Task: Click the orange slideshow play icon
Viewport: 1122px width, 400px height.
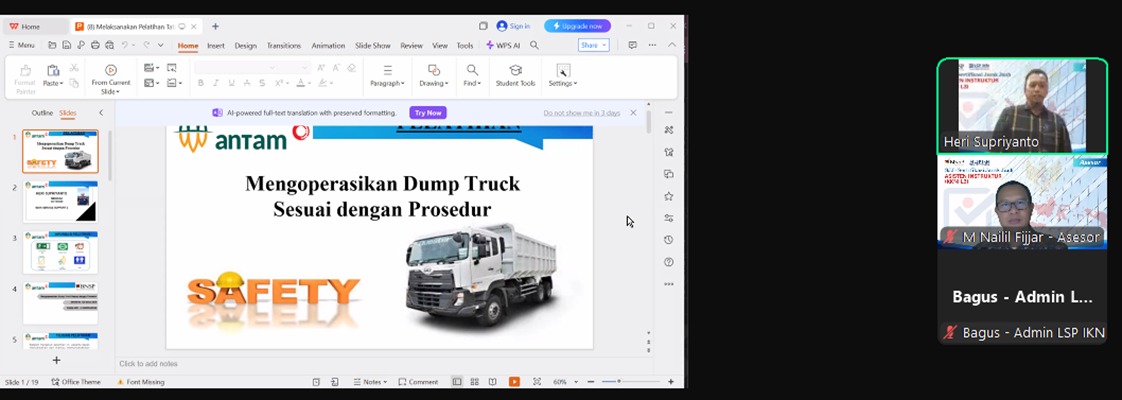Action: 514,382
